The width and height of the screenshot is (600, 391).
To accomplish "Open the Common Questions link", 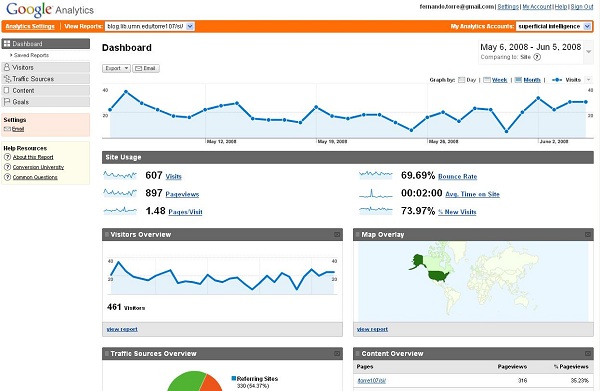I will 35,177.
